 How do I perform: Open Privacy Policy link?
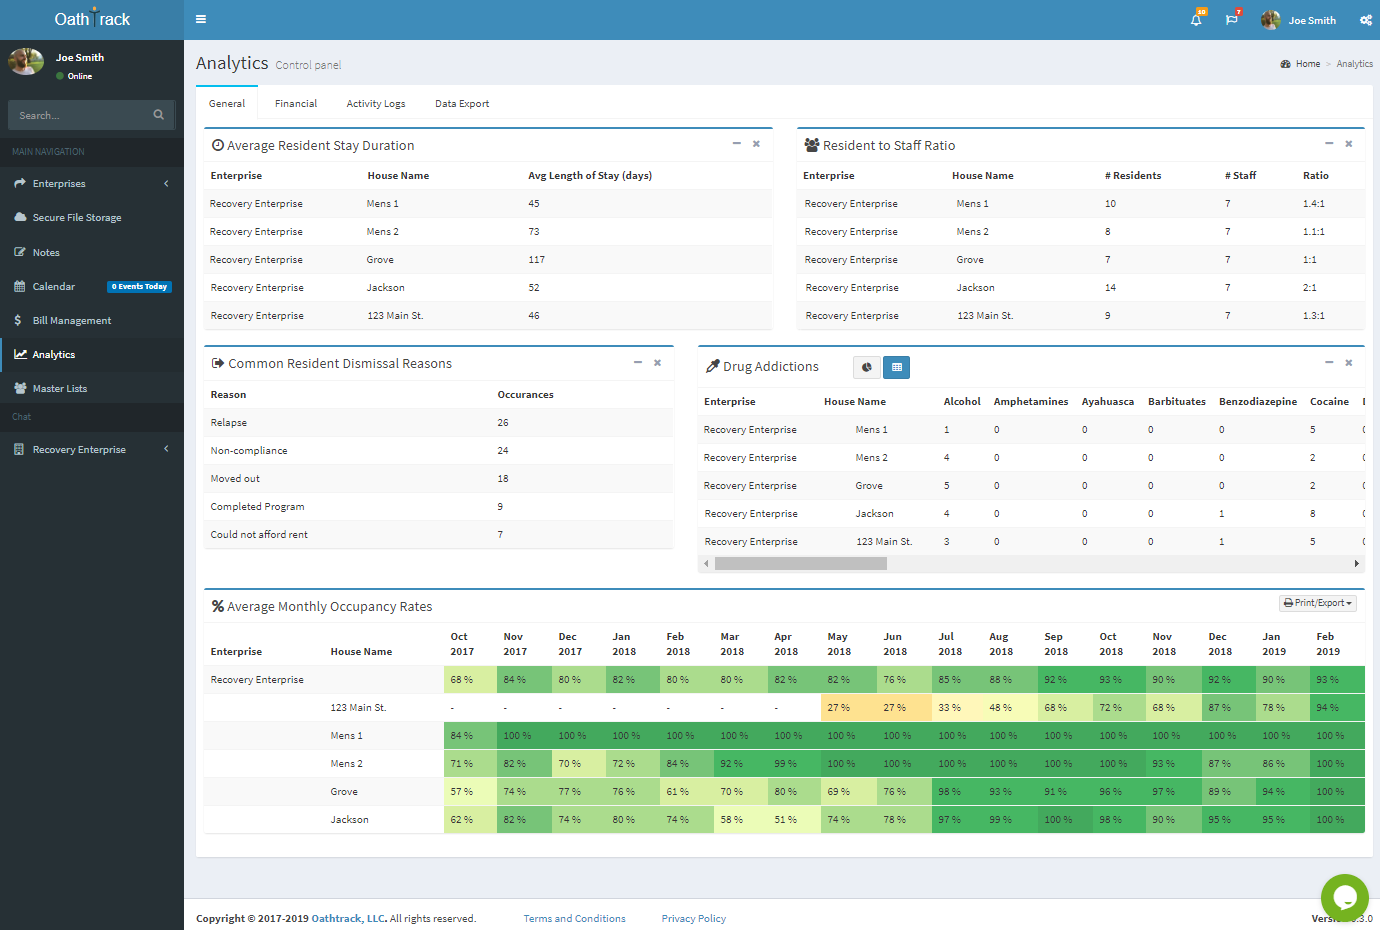click(694, 919)
